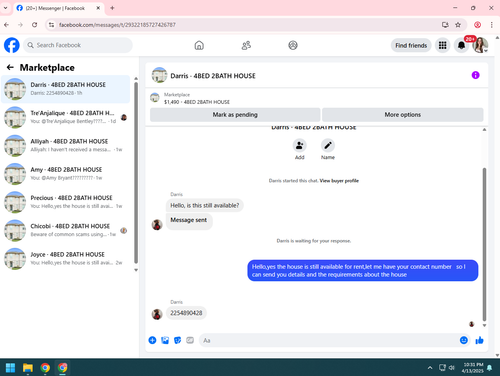
Task: Open the emoji picker smiley icon
Action: click(464, 340)
